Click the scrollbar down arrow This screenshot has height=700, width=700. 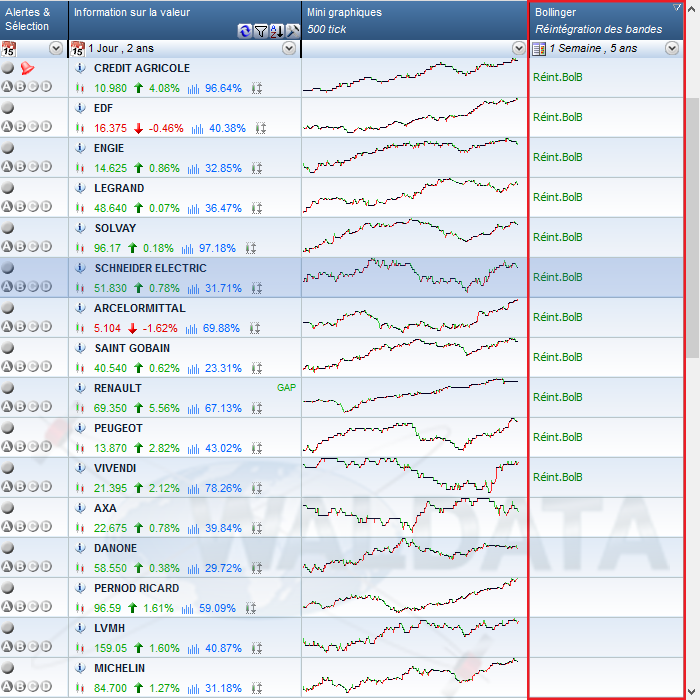click(693, 691)
